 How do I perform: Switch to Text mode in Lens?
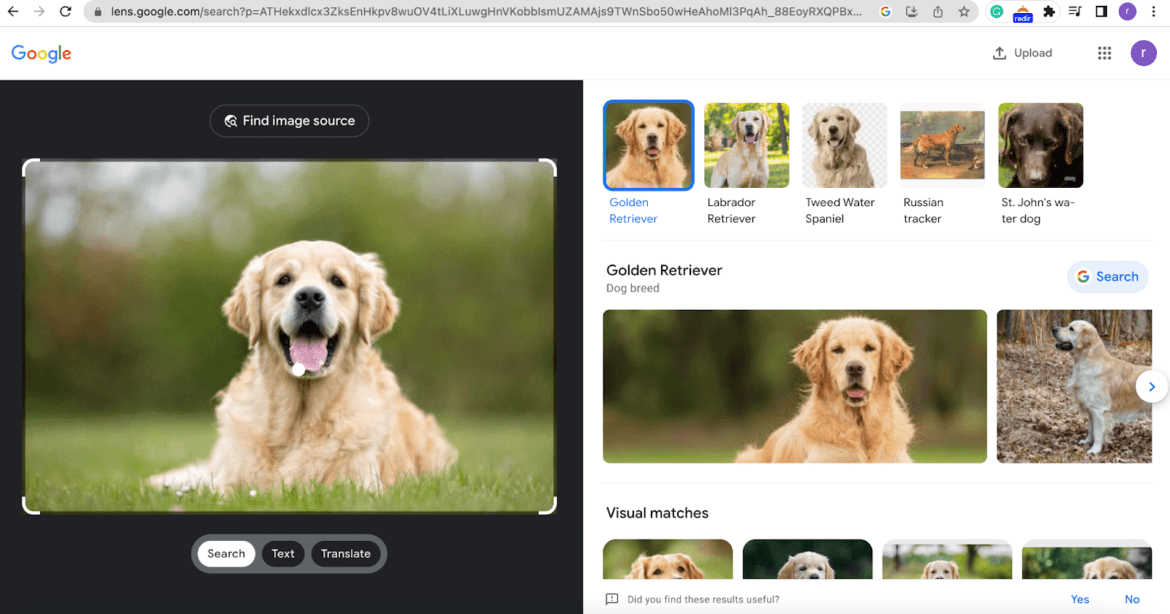pyautogui.click(x=282, y=553)
